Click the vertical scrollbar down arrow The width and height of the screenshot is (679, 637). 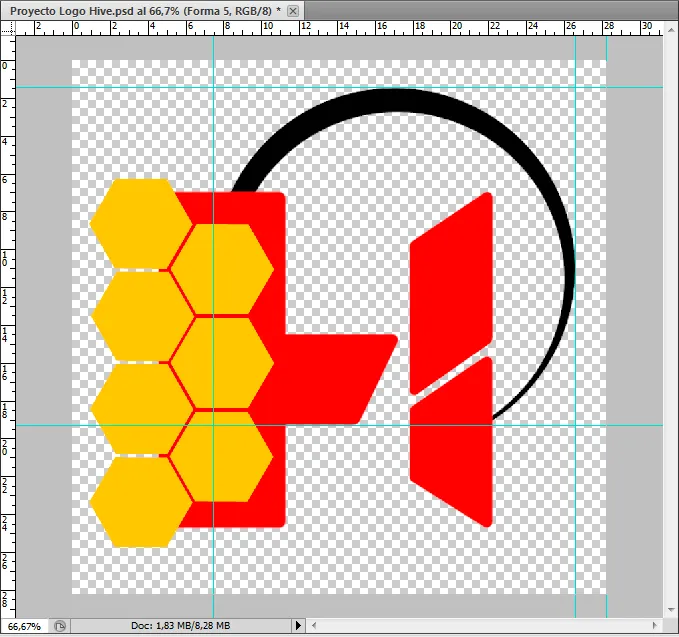coord(671,610)
